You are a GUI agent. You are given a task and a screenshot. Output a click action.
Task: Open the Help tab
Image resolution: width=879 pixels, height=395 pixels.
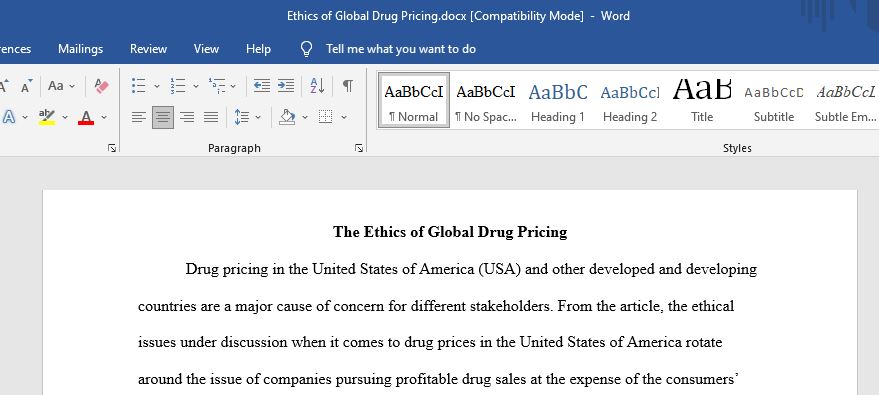click(x=258, y=49)
